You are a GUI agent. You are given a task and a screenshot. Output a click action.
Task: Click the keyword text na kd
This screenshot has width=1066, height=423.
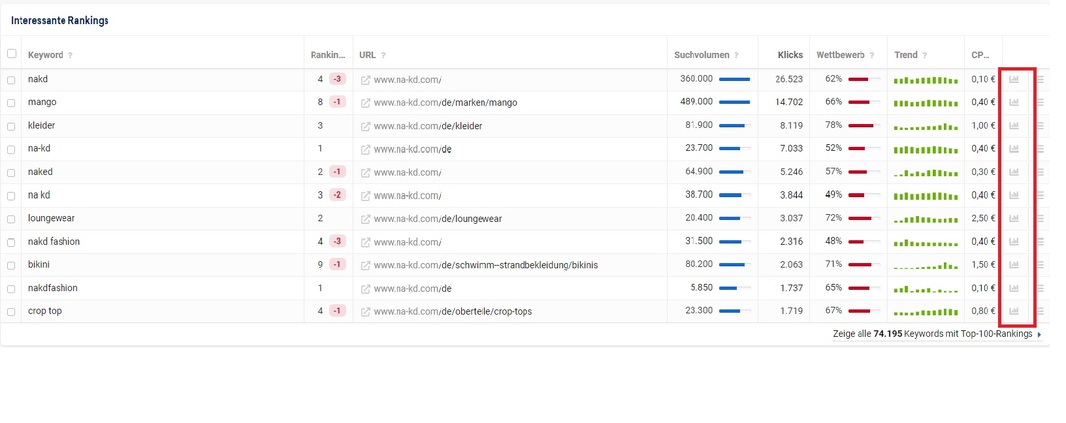(39, 195)
